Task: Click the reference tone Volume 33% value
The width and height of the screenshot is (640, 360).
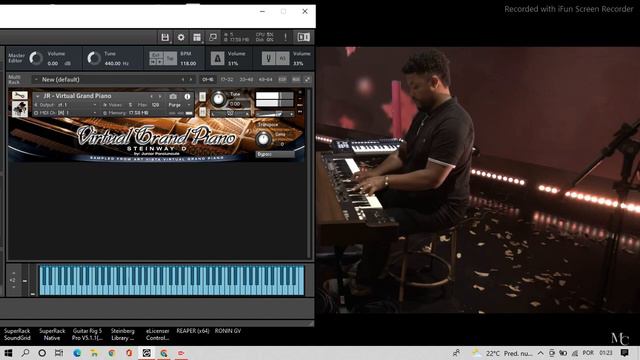Action: 298,64
